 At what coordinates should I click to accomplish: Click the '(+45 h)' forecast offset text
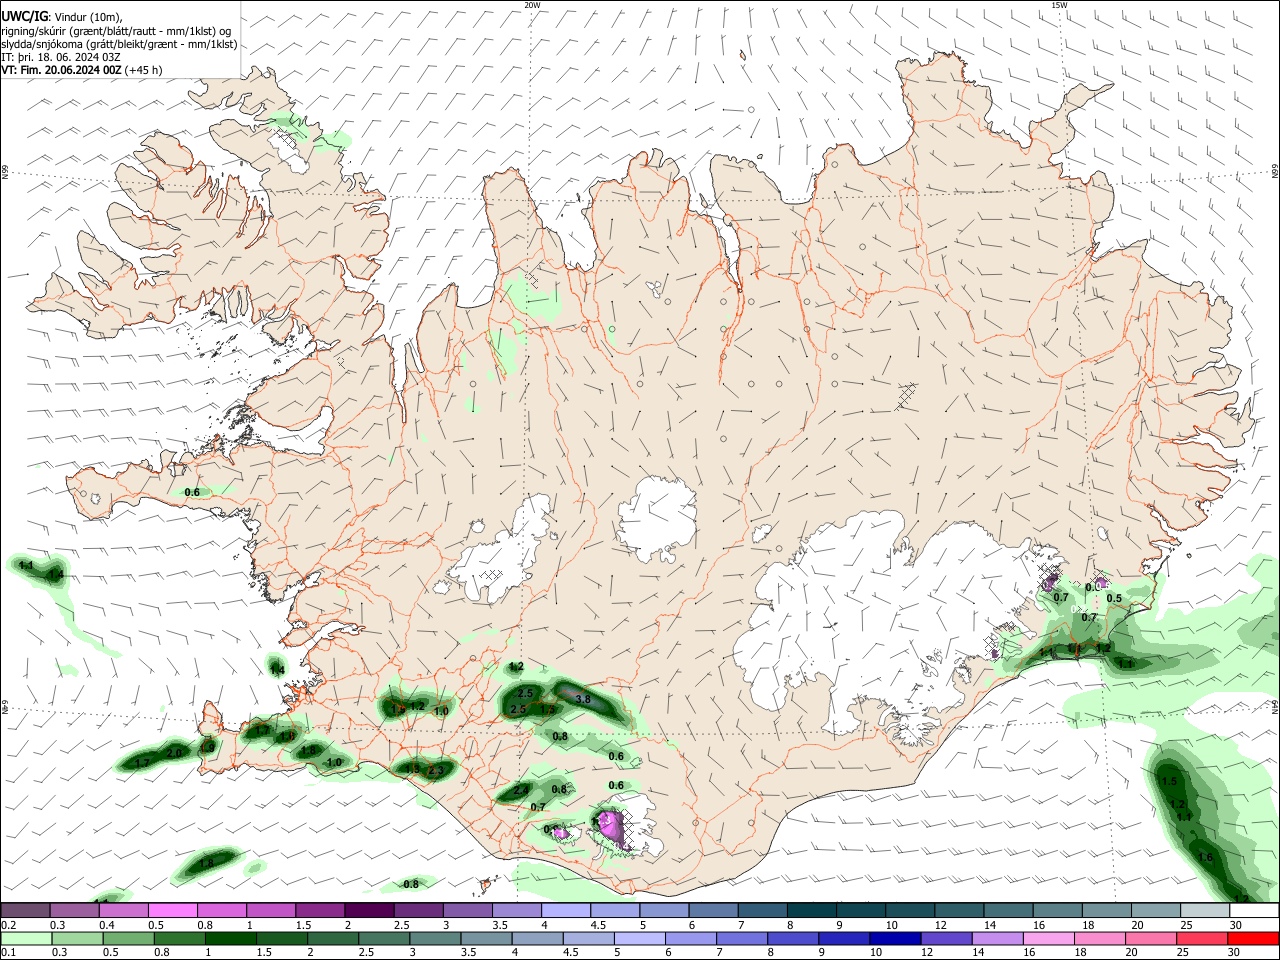[144, 70]
